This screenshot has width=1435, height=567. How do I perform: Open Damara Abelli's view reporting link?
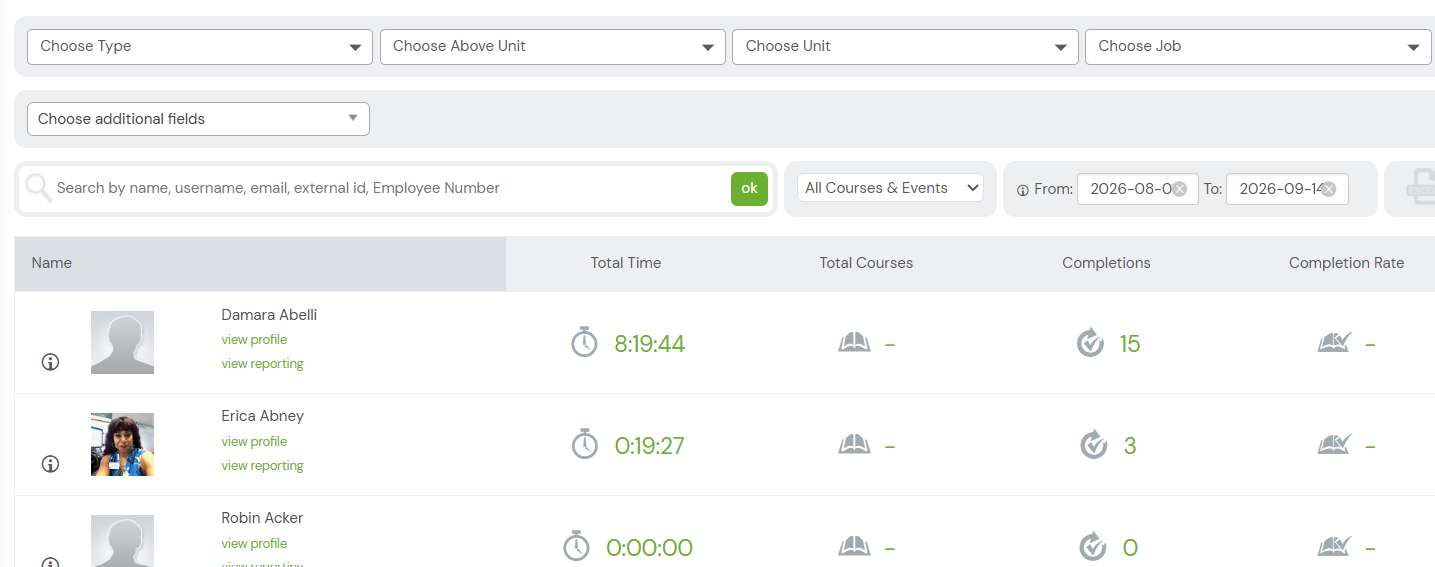pos(262,364)
